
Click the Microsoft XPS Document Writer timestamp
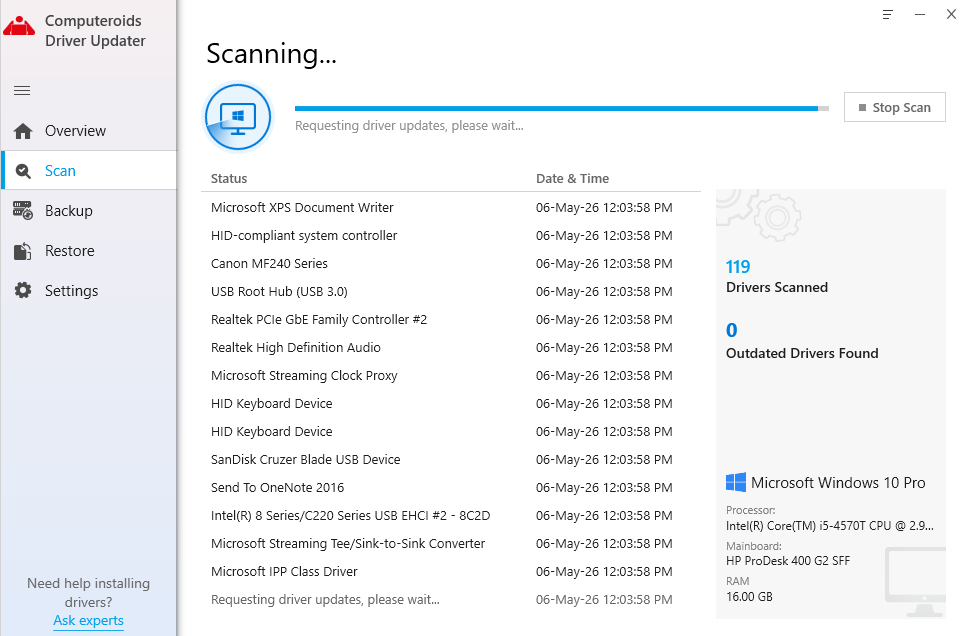[x=604, y=208]
